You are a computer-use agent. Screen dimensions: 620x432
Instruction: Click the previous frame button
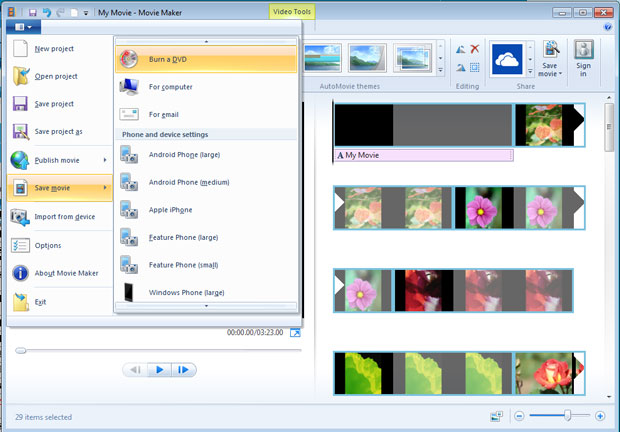coord(135,370)
